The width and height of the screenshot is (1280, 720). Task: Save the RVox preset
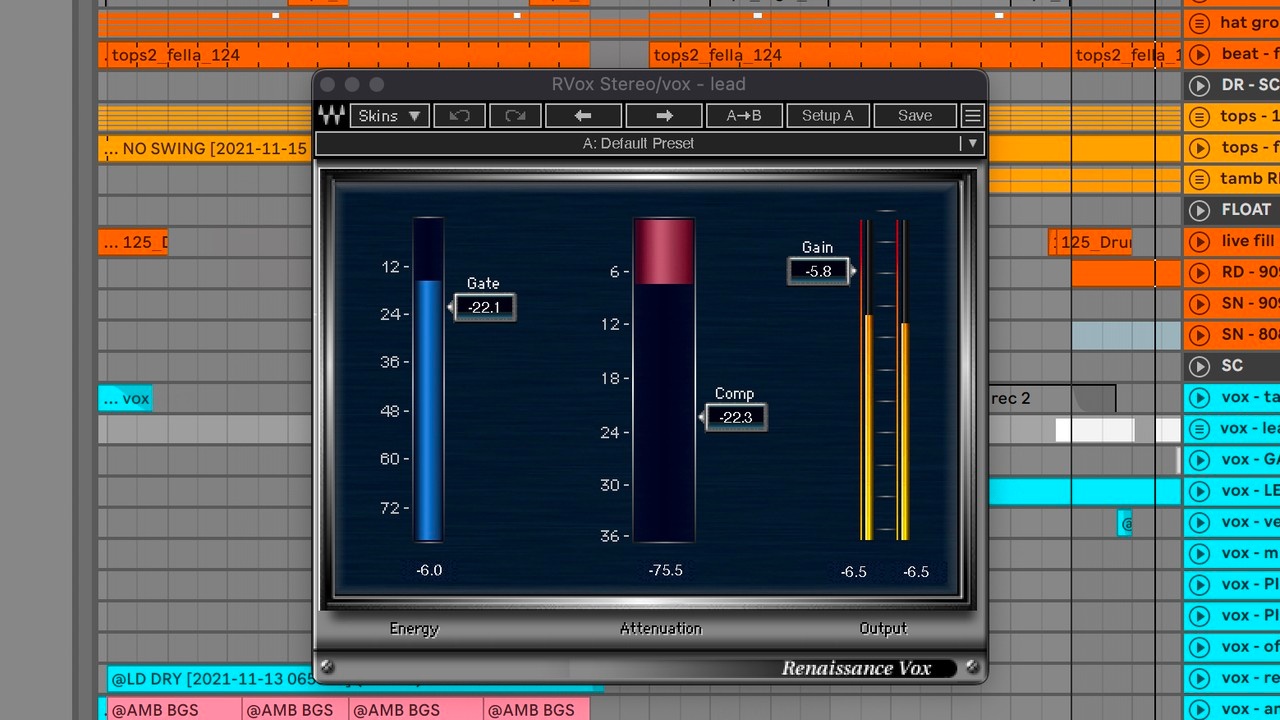point(915,116)
